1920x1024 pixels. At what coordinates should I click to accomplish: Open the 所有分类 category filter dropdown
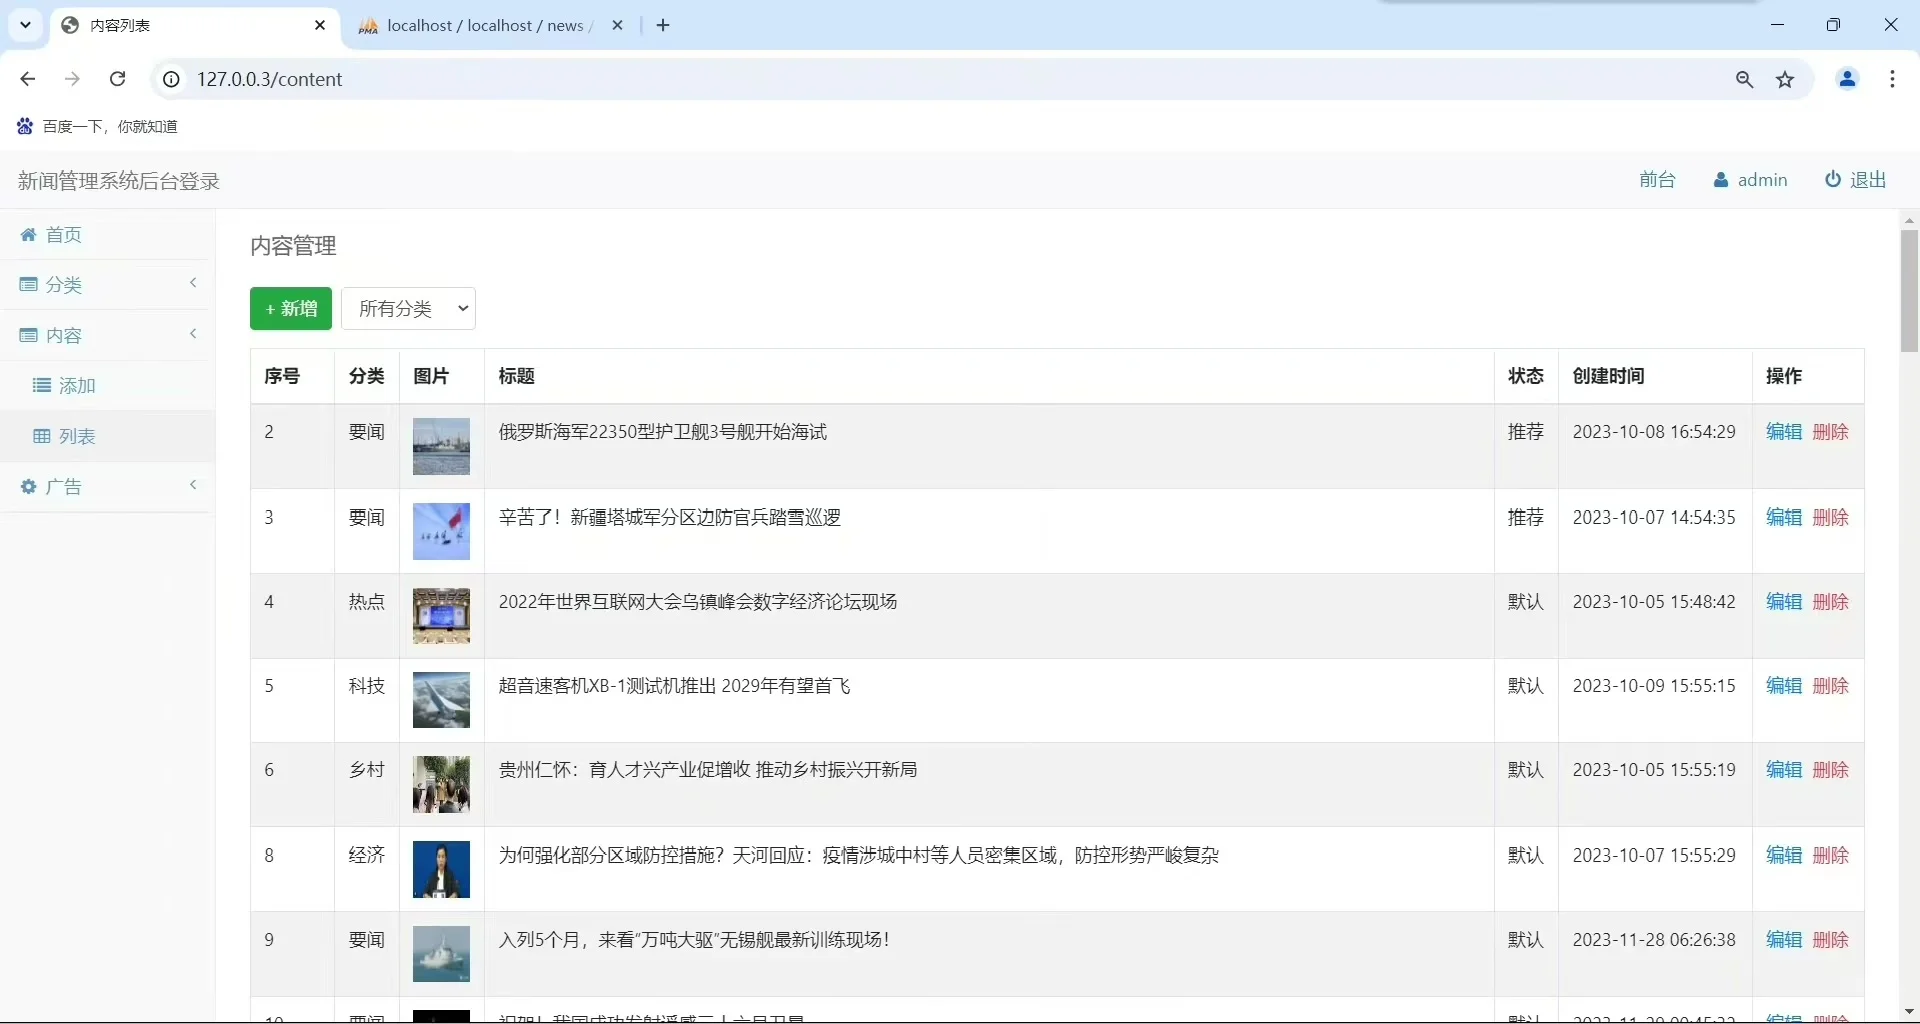[410, 309]
